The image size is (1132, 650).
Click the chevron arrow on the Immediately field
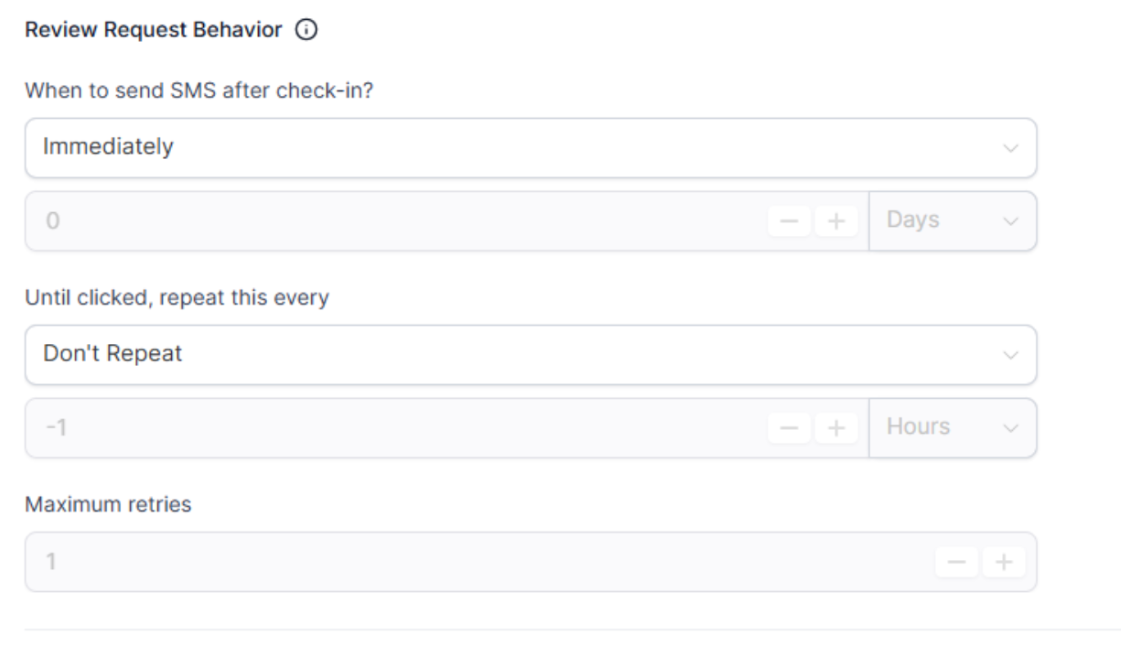click(x=1010, y=149)
